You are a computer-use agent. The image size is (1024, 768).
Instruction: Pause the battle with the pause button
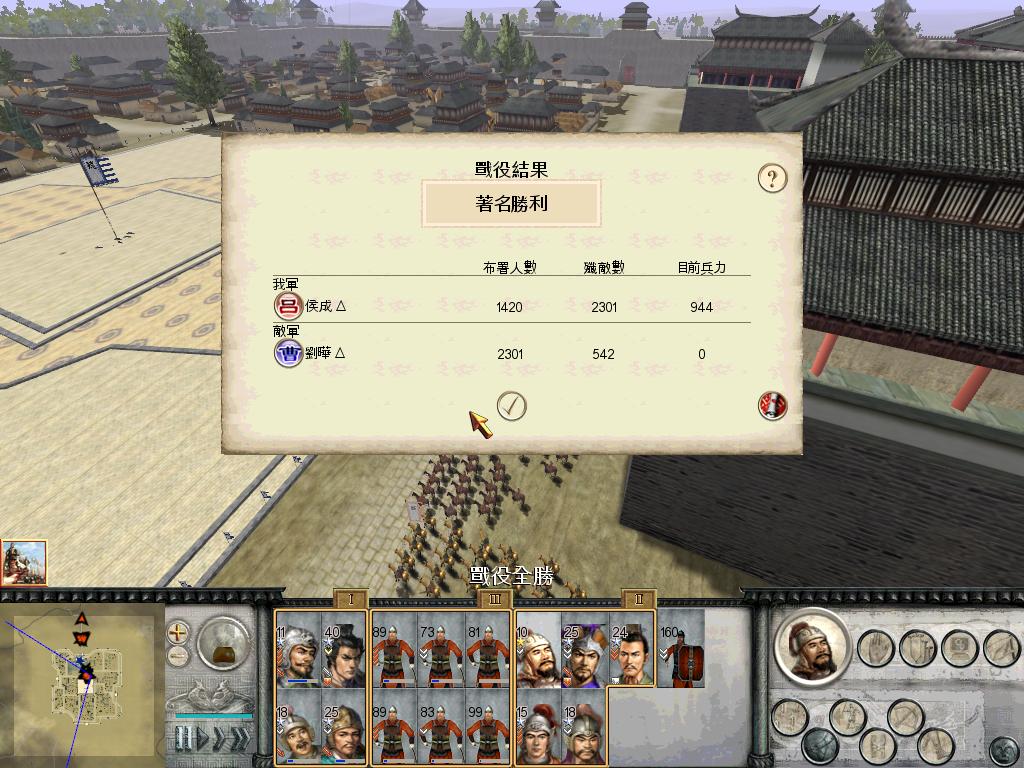pyautogui.click(x=185, y=739)
